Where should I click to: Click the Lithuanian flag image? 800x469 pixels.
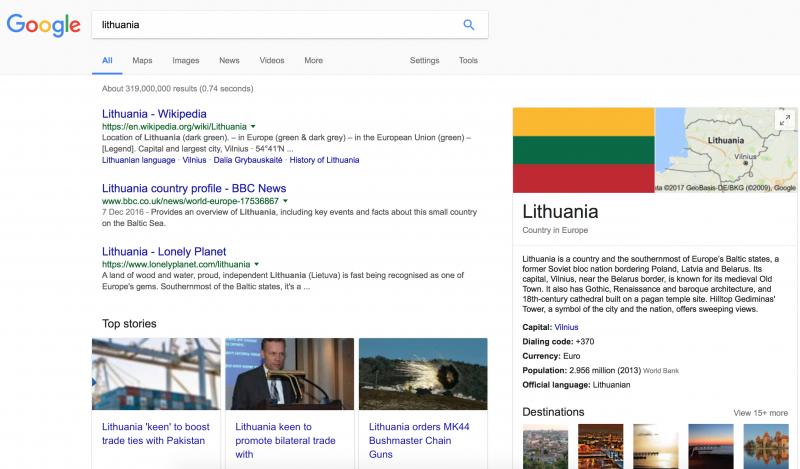(584, 150)
